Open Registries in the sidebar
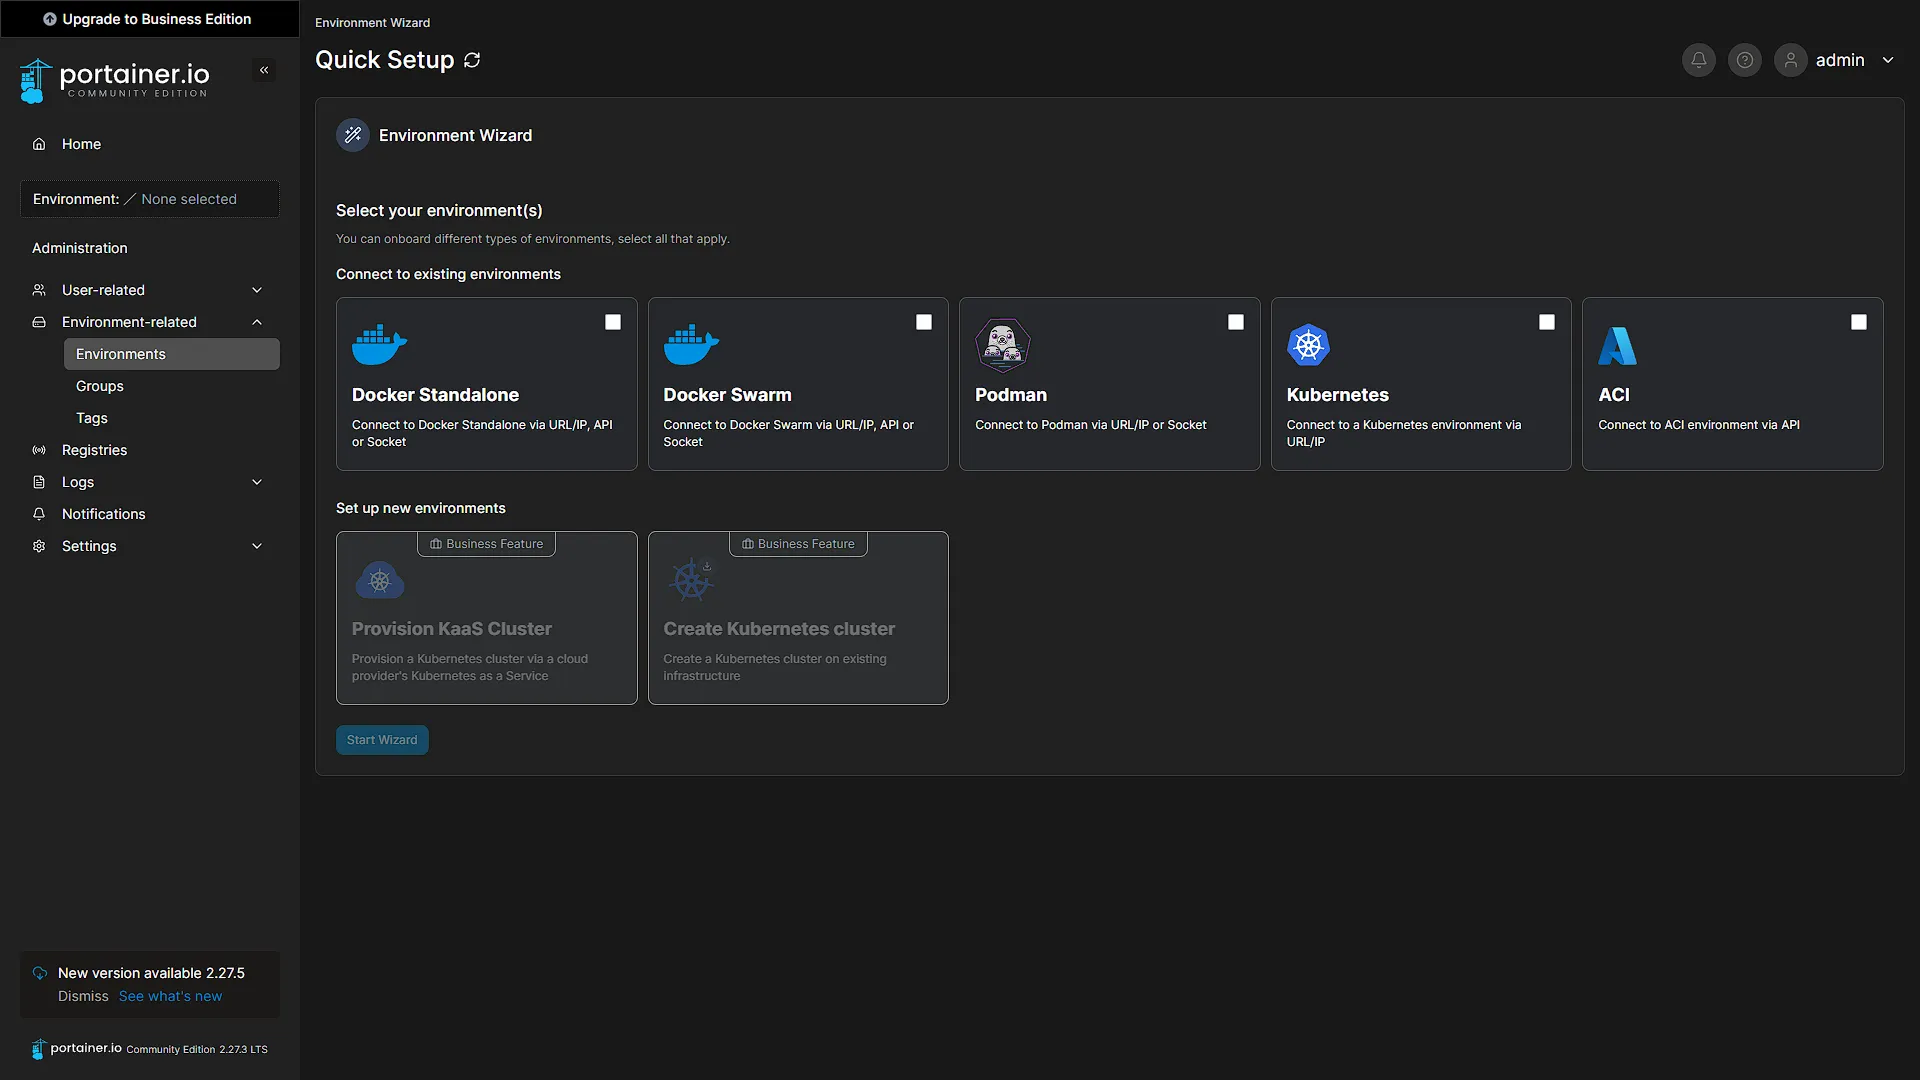 click(150, 450)
